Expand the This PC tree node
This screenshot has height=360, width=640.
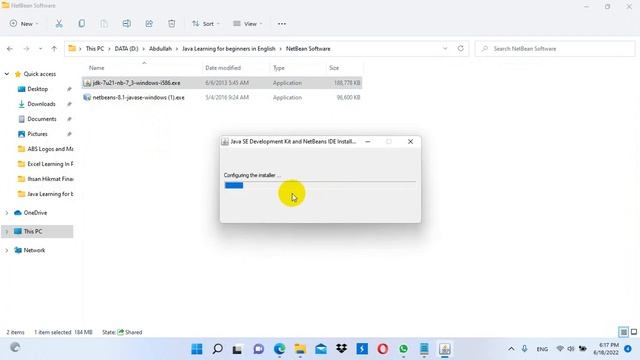(x=7, y=231)
